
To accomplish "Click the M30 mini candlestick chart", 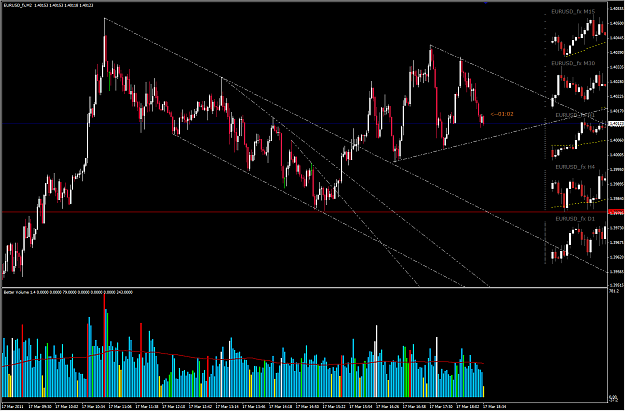I will click(x=579, y=88).
